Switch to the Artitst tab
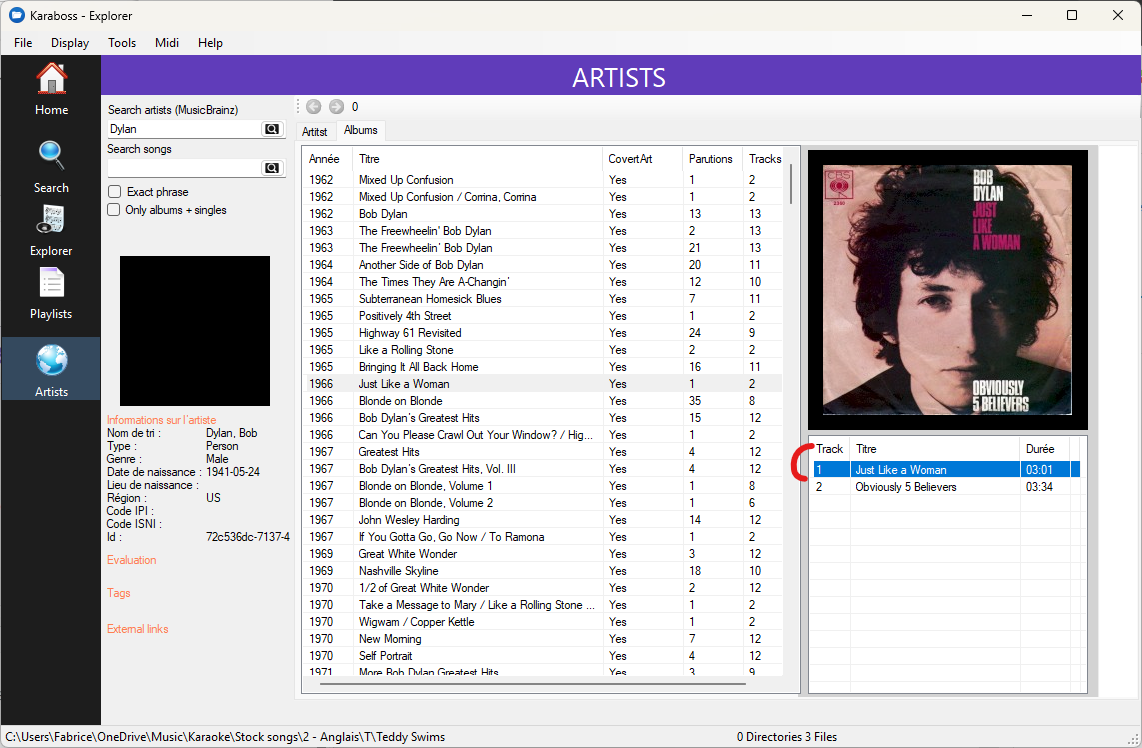This screenshot has height=748, width=1142. 315,131
